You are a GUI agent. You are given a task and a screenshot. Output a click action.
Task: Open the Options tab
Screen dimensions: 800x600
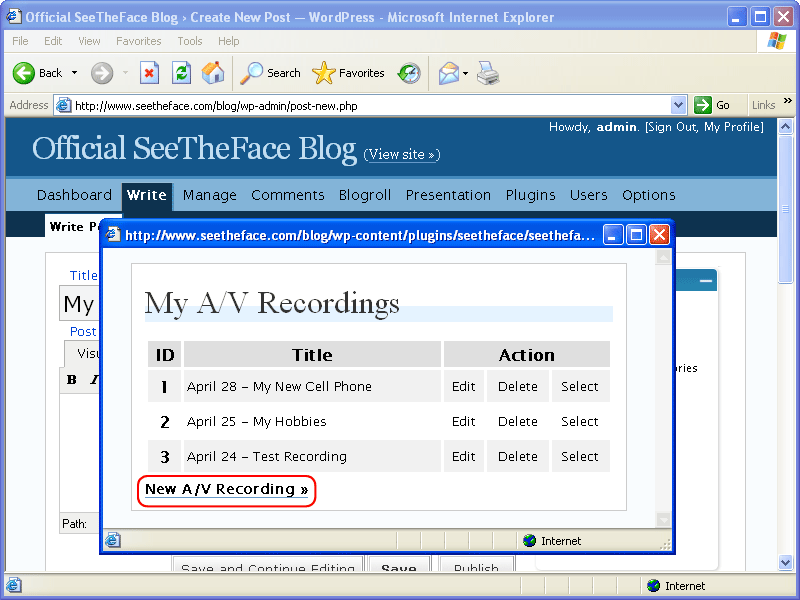(x=648, y=195)
